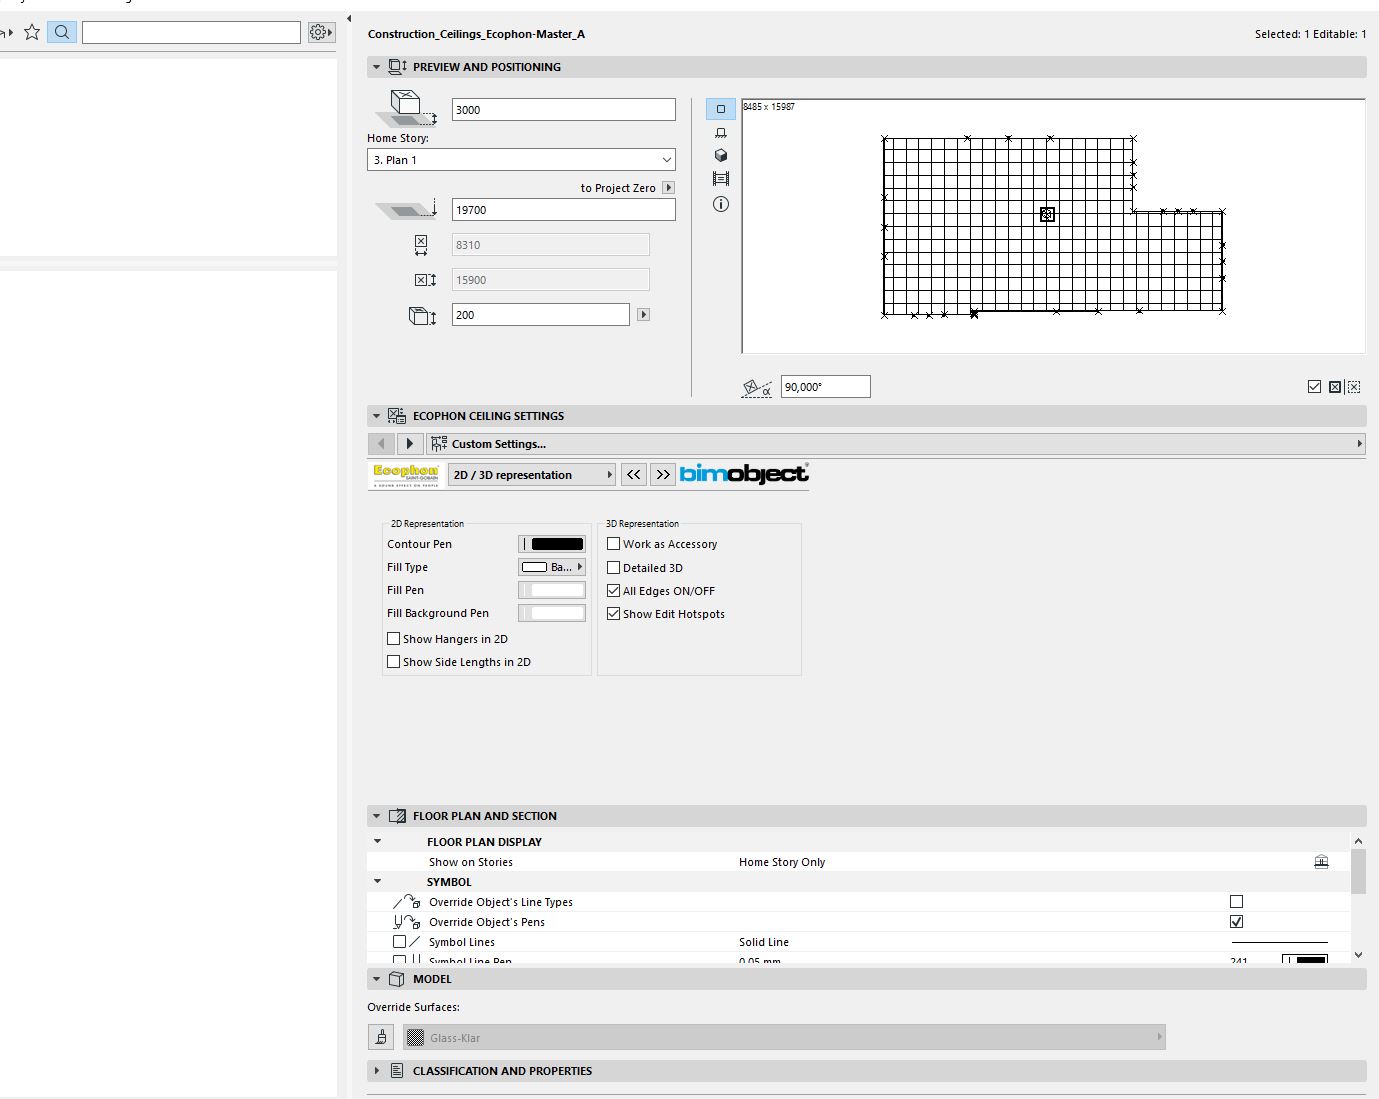Enable Show Hangers in 2D checkbox
Image resolution: width=1379 pixels, height=1099 pixels.
tap(394, 639)
